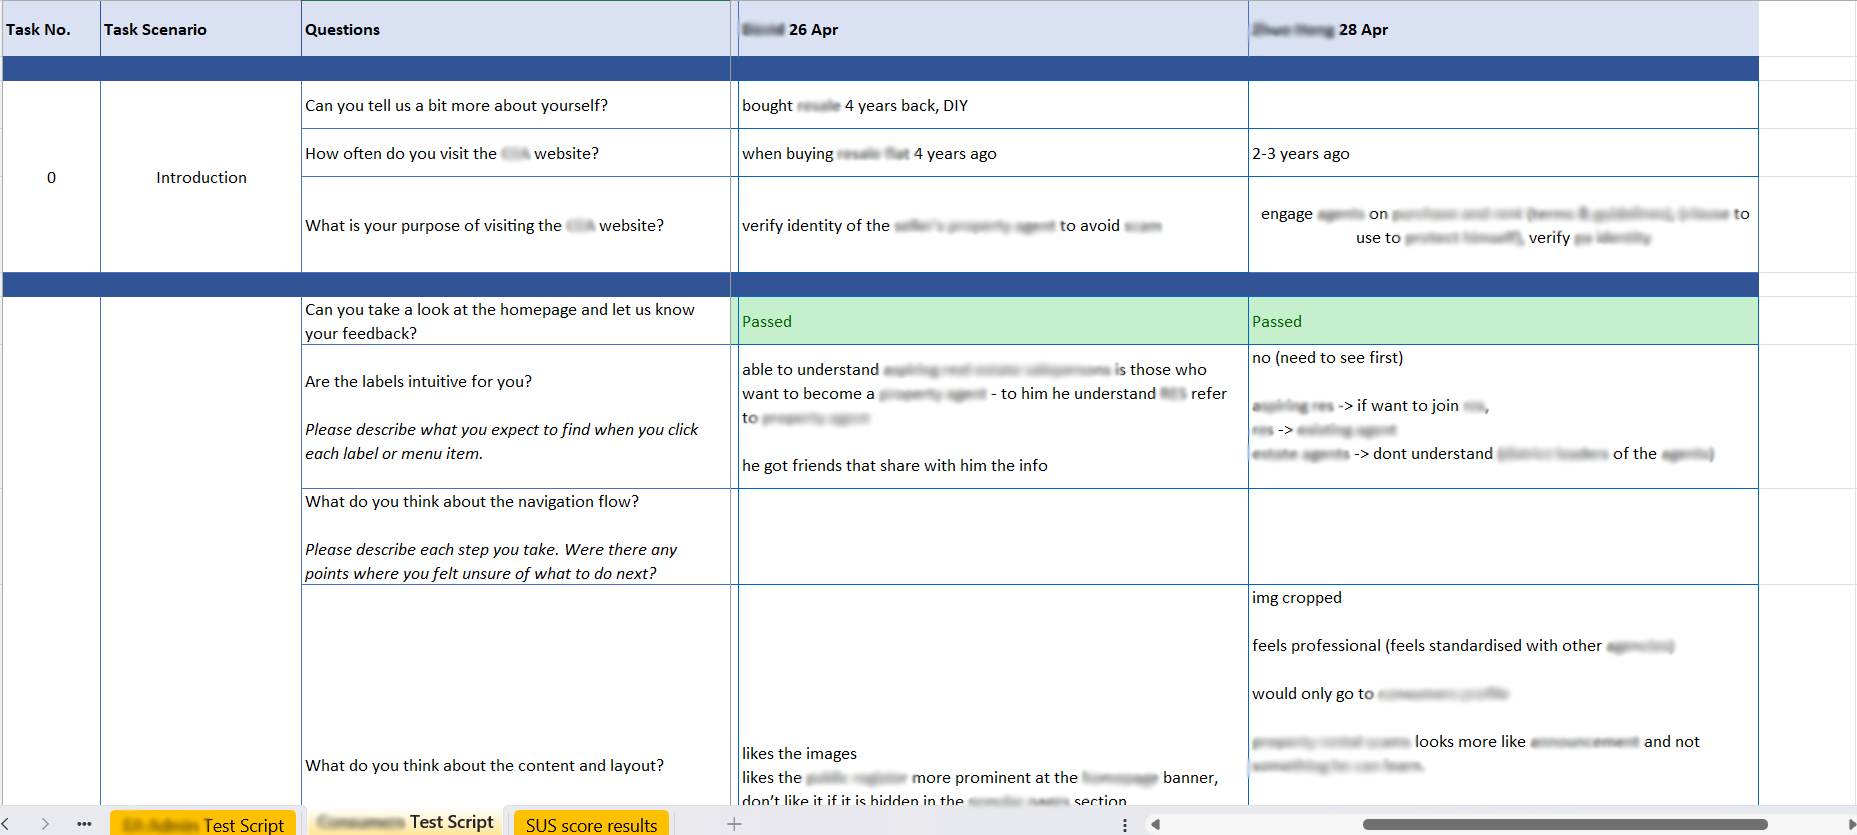The image size is (1857, 835).
Task: Click the horizontal scrollbar left arrow
Action: [1155, 825]
